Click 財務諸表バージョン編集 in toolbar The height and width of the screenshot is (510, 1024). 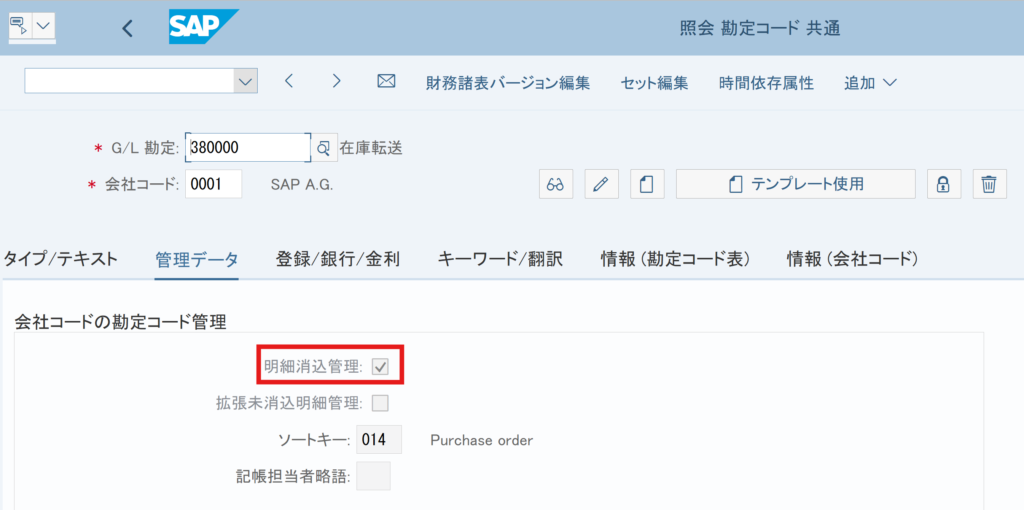coord(508,83)
